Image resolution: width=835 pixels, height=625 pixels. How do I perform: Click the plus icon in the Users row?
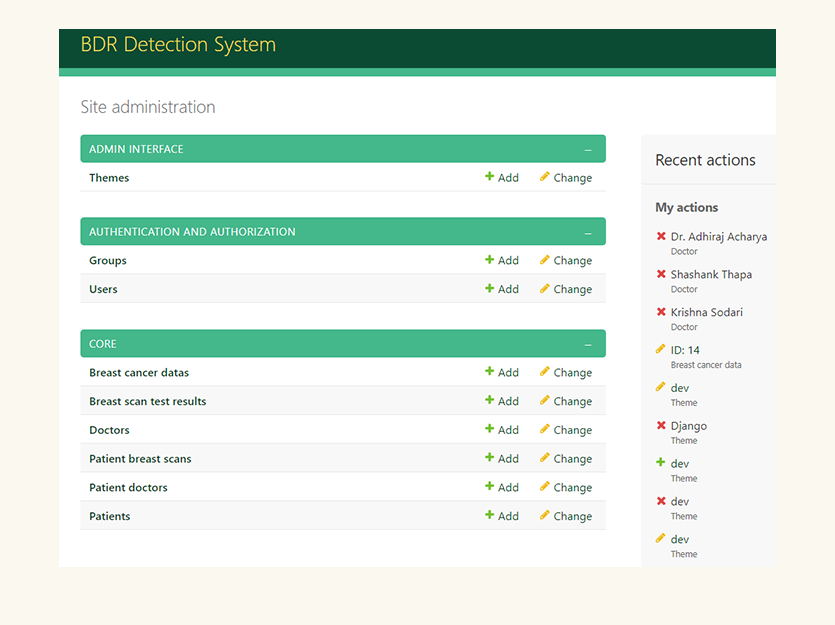pos(489,288)
